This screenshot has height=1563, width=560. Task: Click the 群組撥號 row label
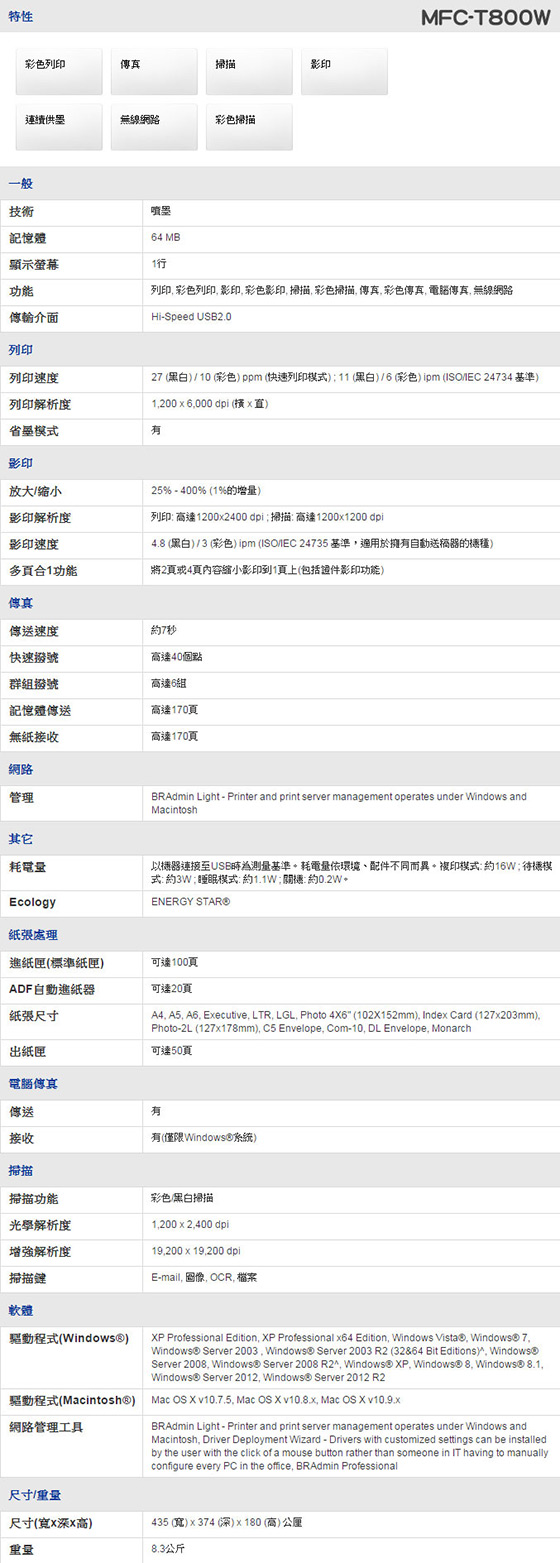pos(33,684)
